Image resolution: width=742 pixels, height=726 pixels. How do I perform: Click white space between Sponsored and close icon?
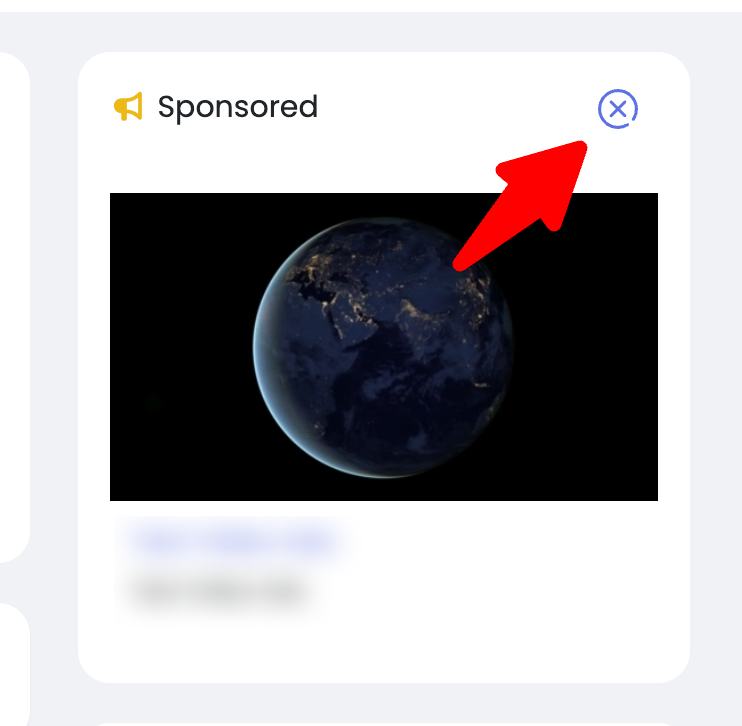(458, 108)
